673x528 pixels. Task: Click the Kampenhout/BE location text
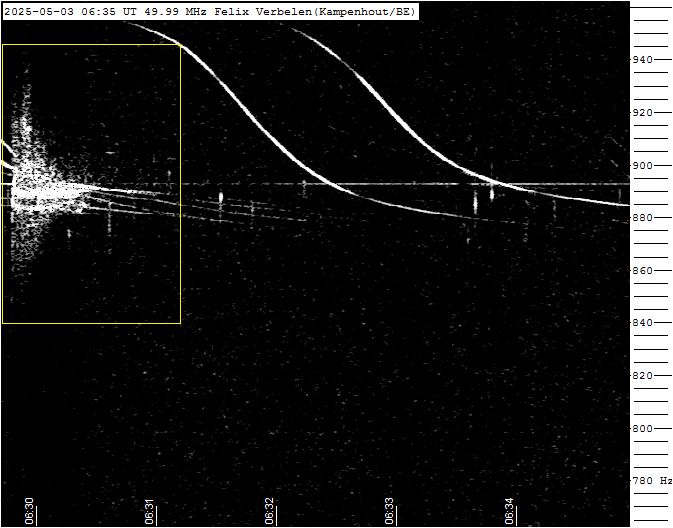[x=363, y=12]
